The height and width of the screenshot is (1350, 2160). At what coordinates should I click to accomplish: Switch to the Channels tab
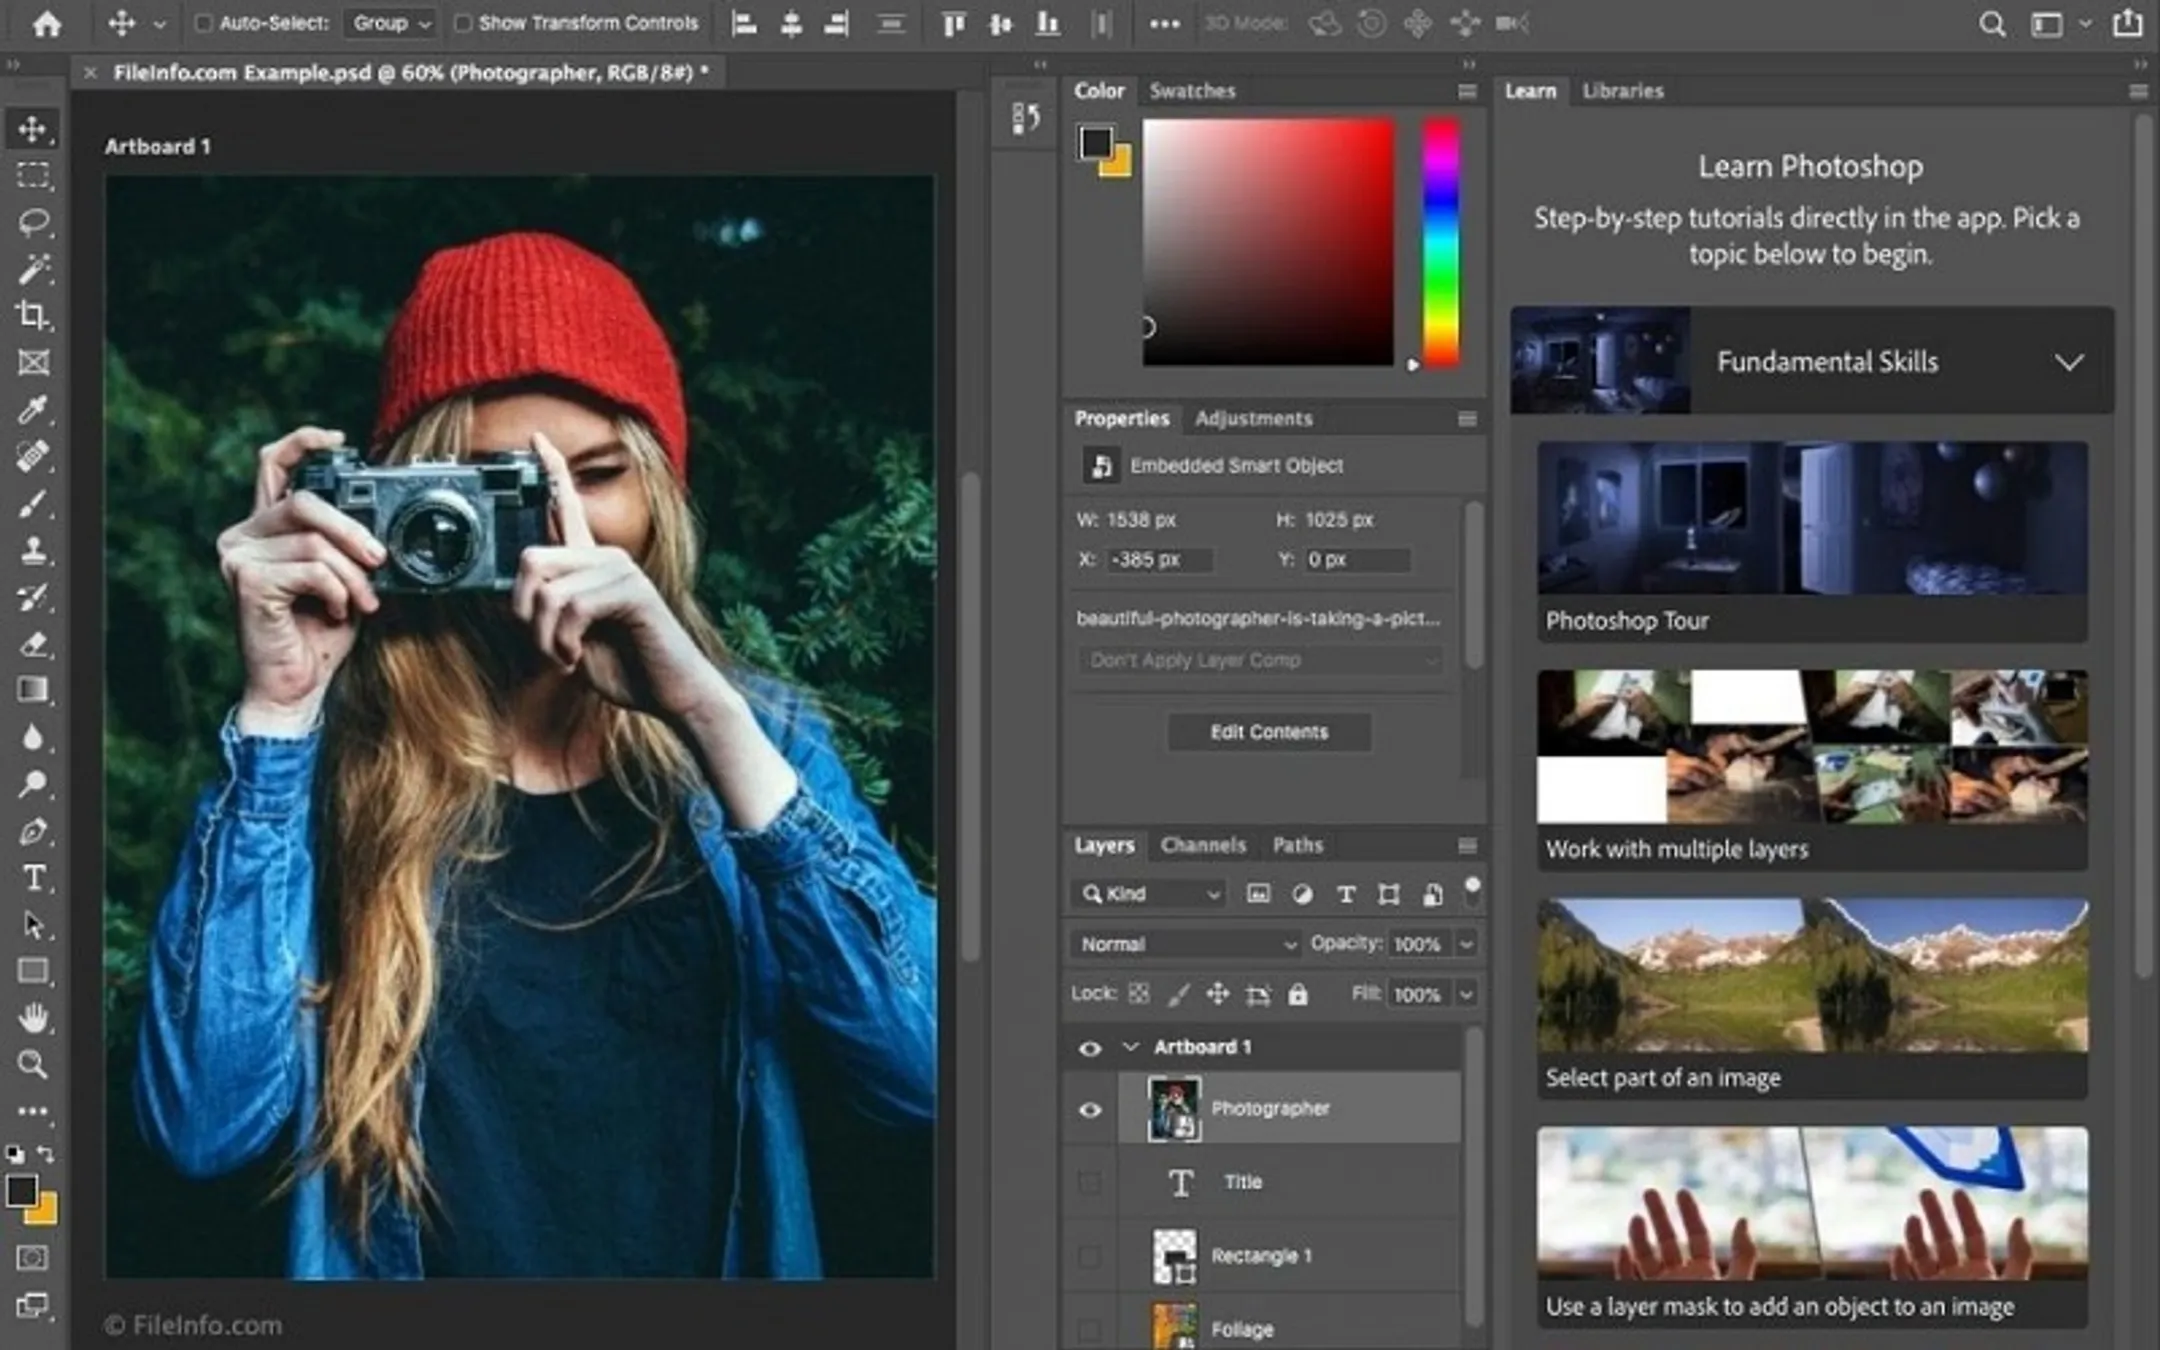[1203, 845]
